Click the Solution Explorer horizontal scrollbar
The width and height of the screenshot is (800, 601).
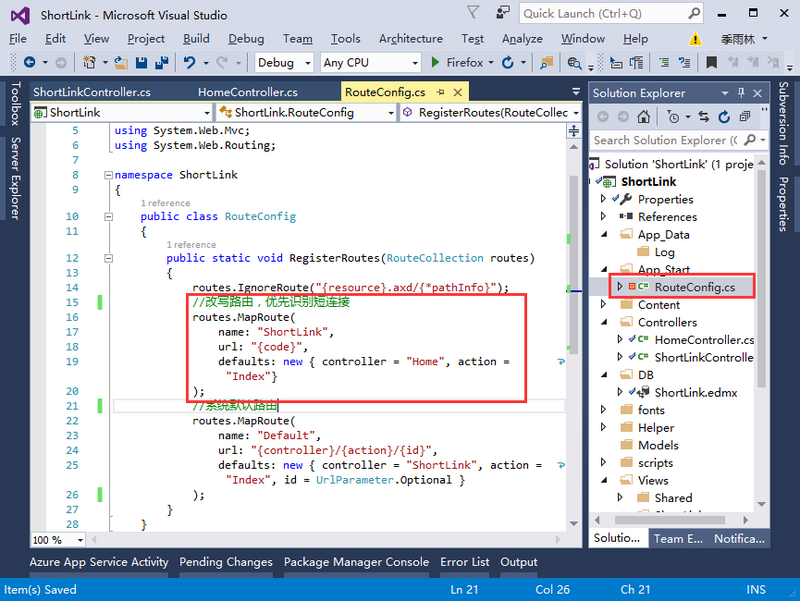pos(669,520)
